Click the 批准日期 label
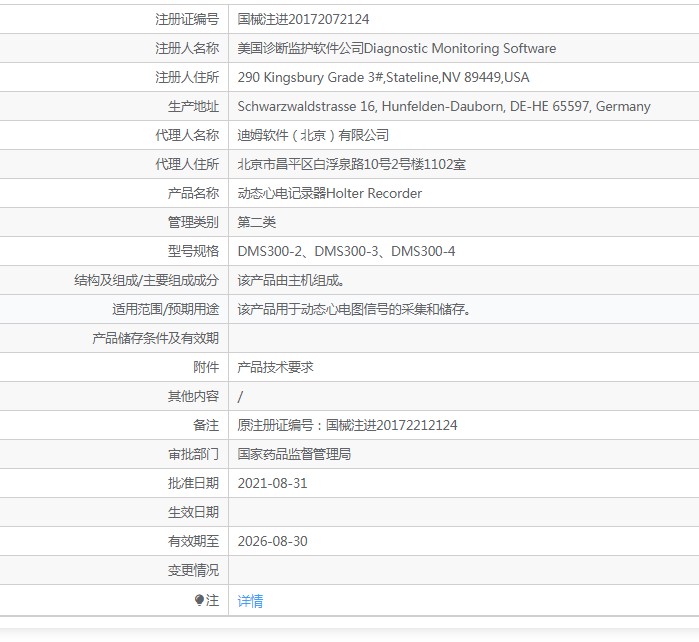699x642 pixels. click(x=193, y=483)
